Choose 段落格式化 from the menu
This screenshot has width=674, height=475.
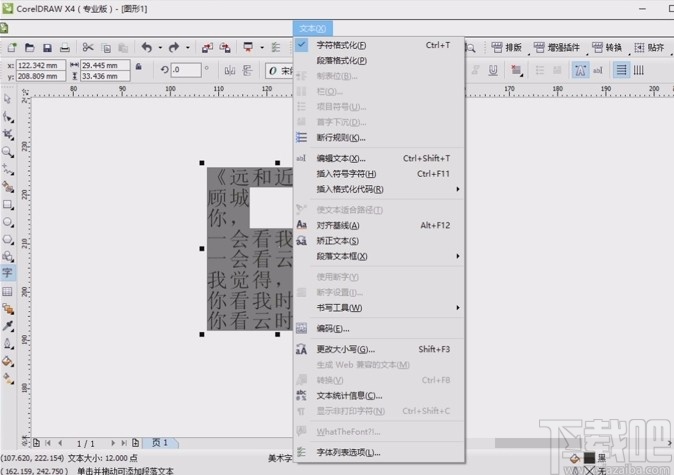379,61
